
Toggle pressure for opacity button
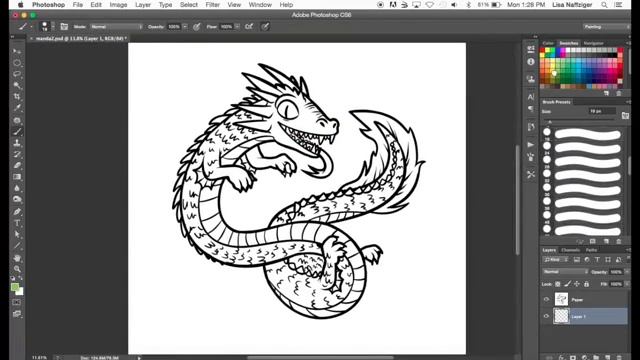tap(196, 27)
